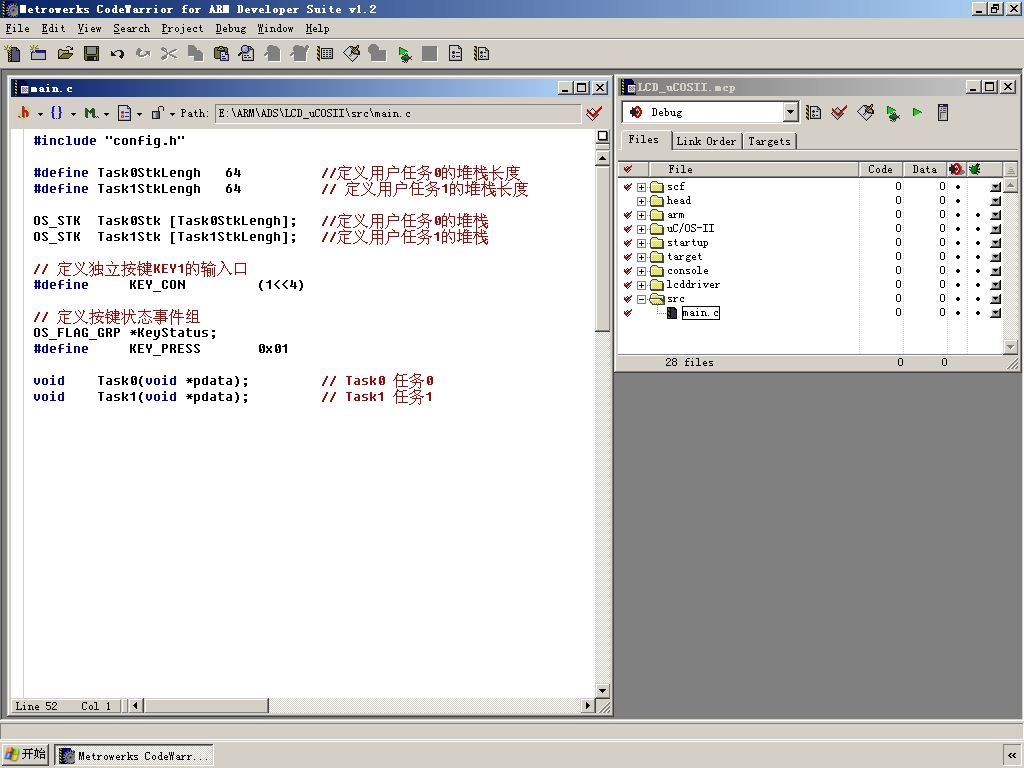Click the Redo arrow icon

143,54
